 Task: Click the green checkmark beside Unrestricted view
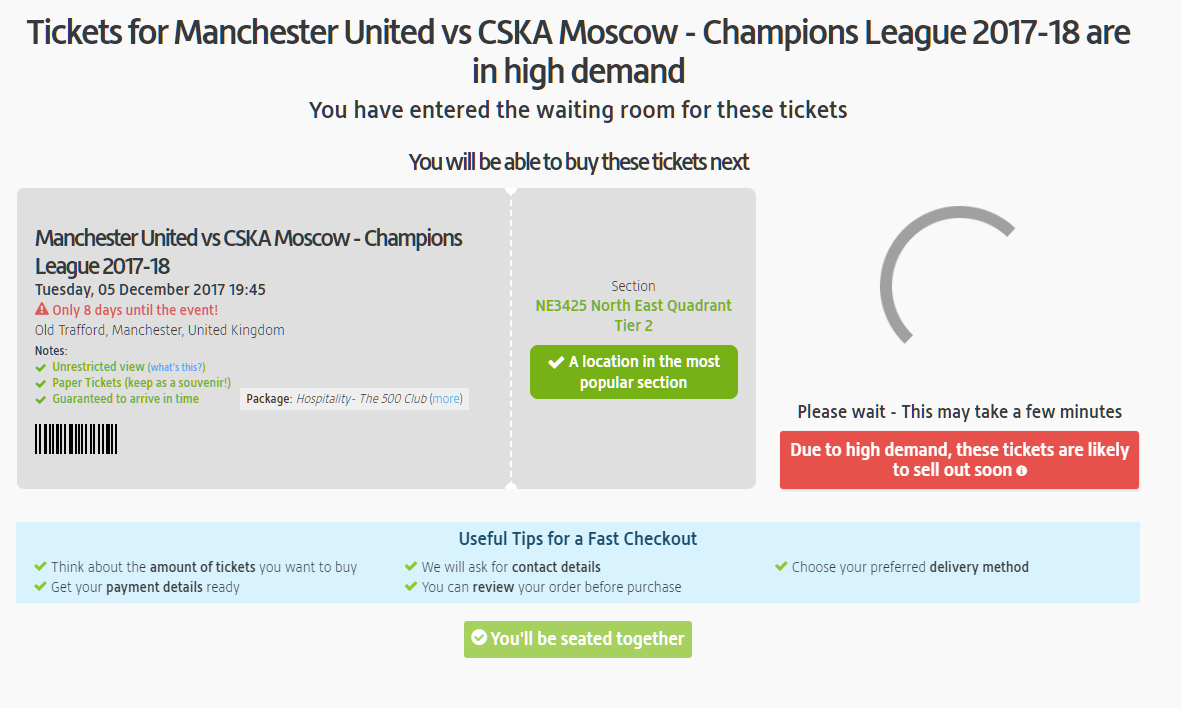coord(39,367)
